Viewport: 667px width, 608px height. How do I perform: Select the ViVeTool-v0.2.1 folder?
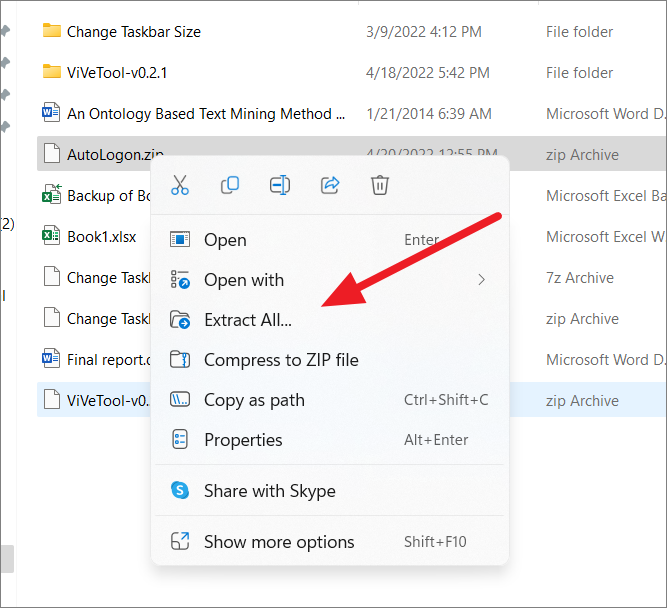[117, 73]
